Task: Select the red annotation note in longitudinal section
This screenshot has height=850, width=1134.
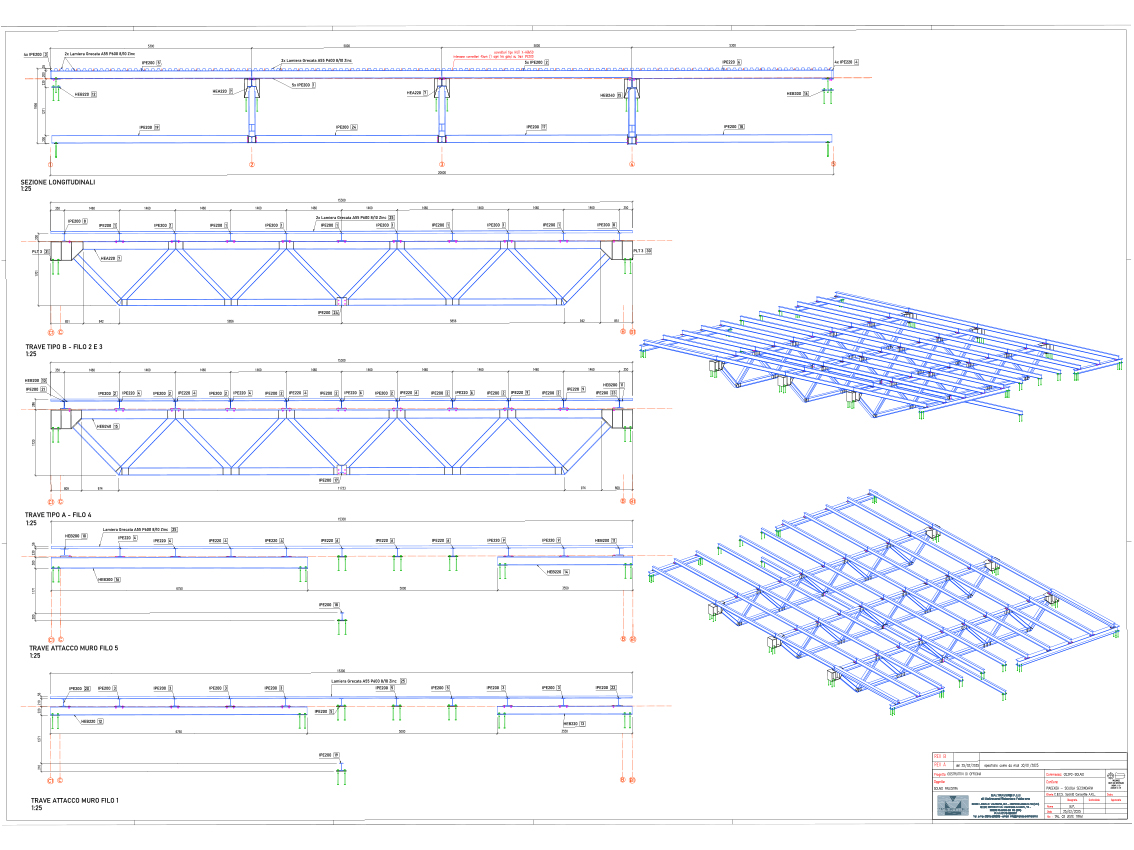Action: [493, 54]
